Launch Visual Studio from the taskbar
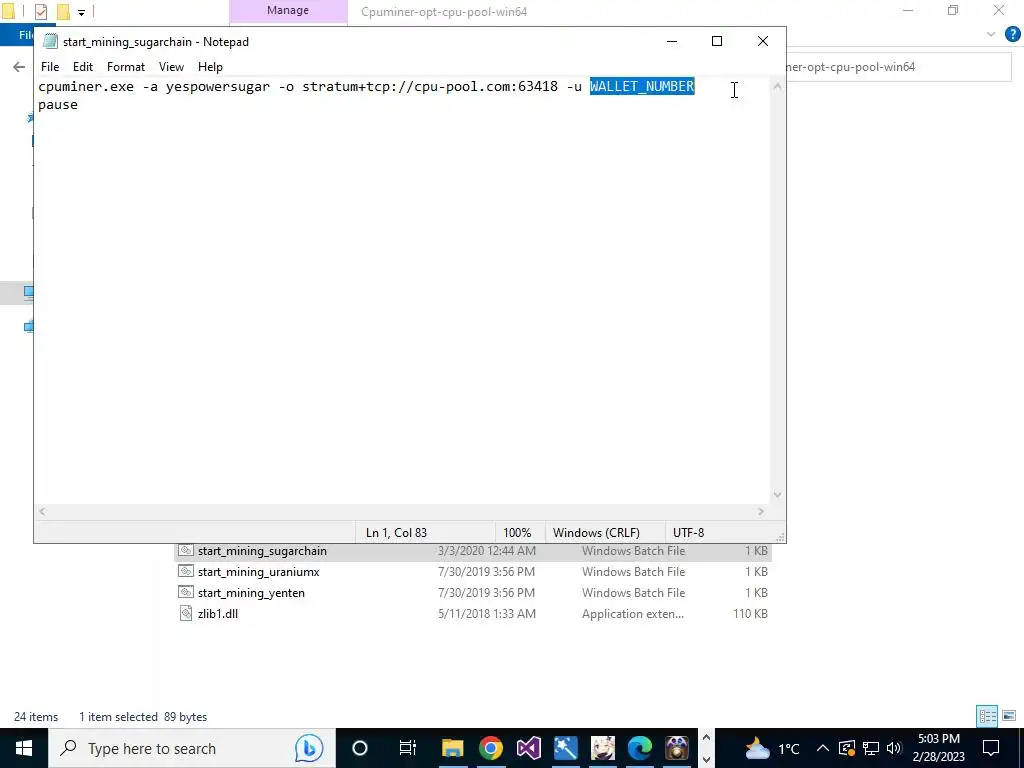The width and height of the screenshot is (1024, 768). point(528,748)
